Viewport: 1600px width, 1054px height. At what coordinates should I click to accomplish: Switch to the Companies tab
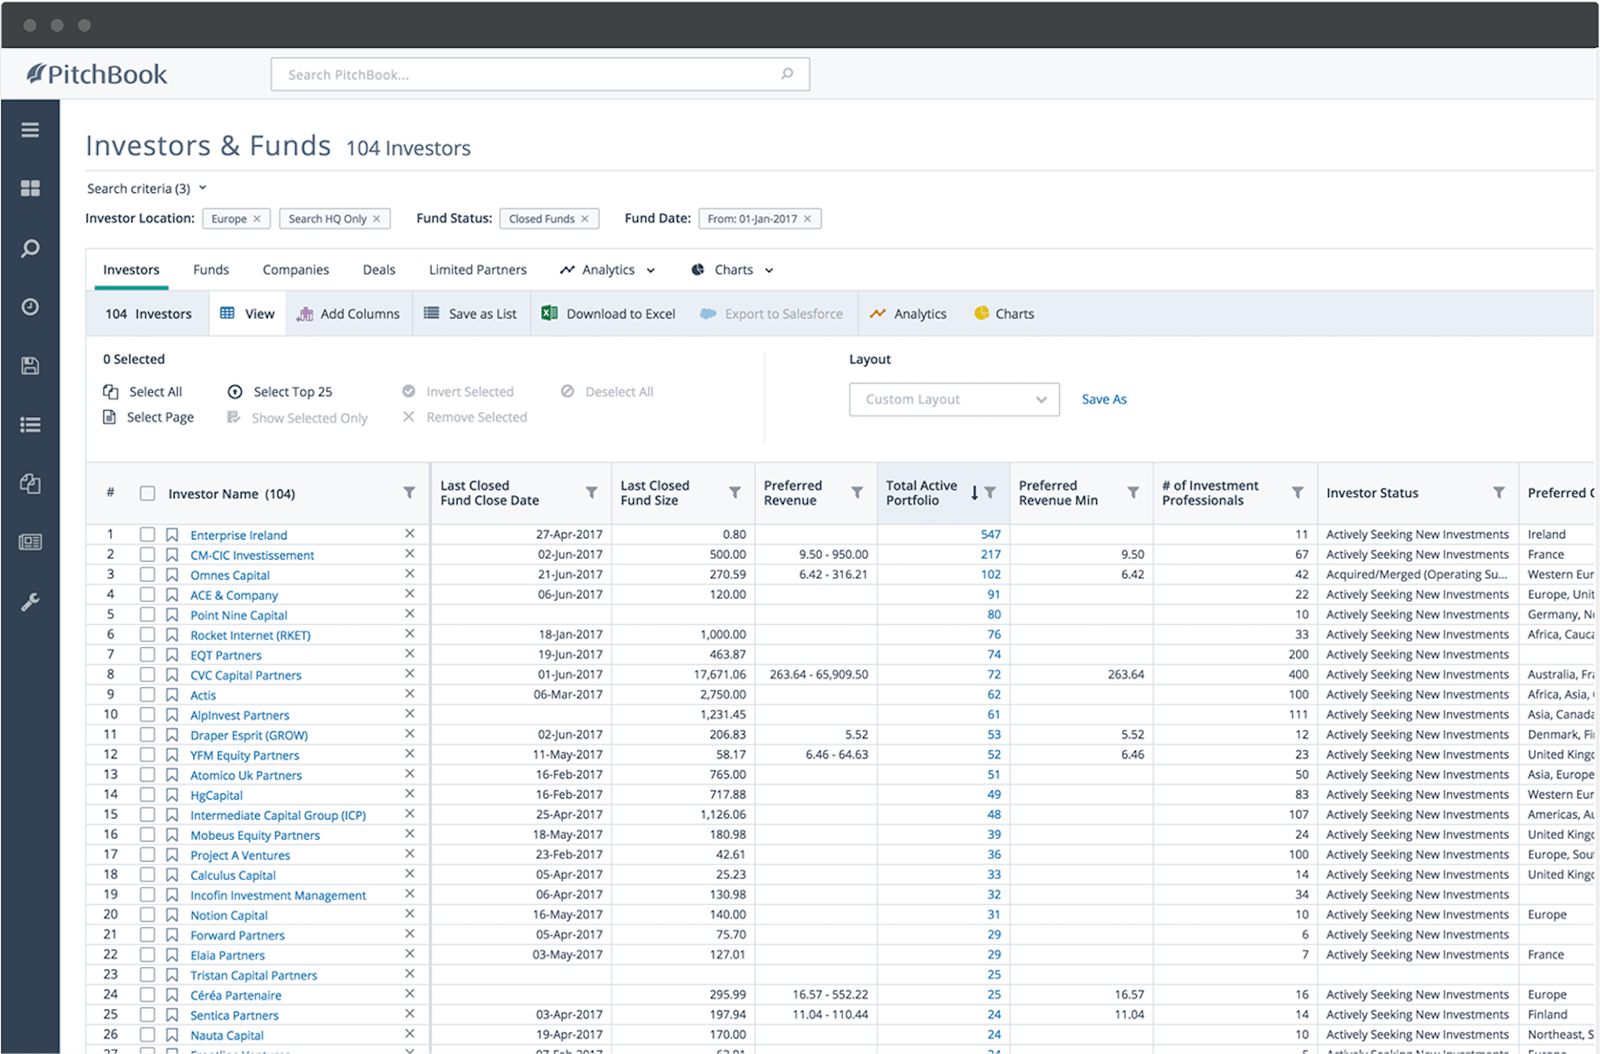(x=296, y=270)
